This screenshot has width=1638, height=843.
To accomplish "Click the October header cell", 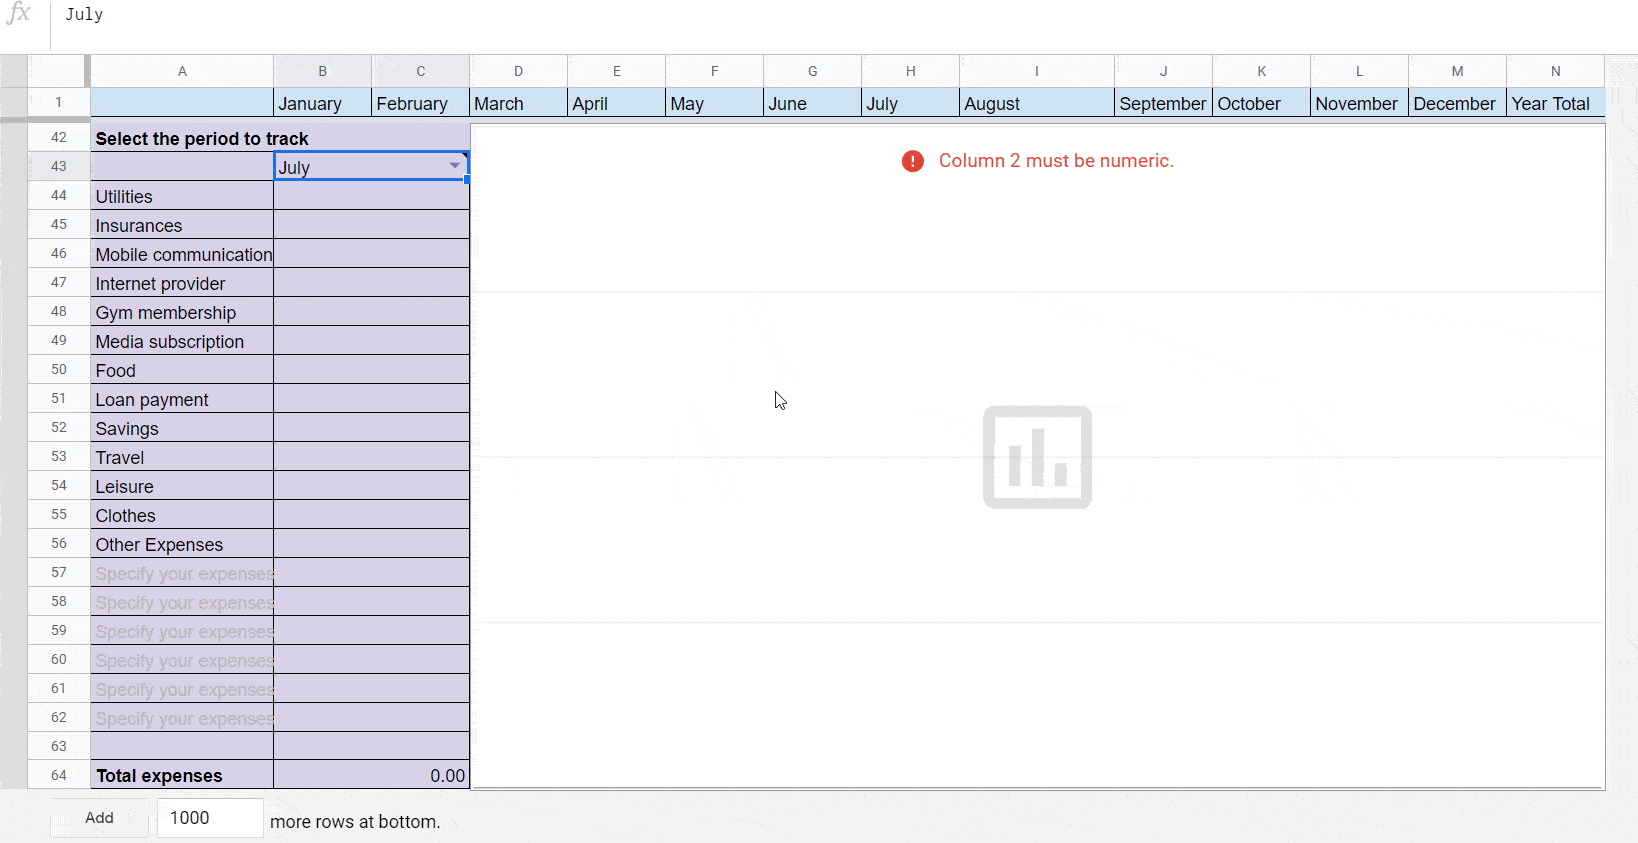I will (x=1262, y=103).
